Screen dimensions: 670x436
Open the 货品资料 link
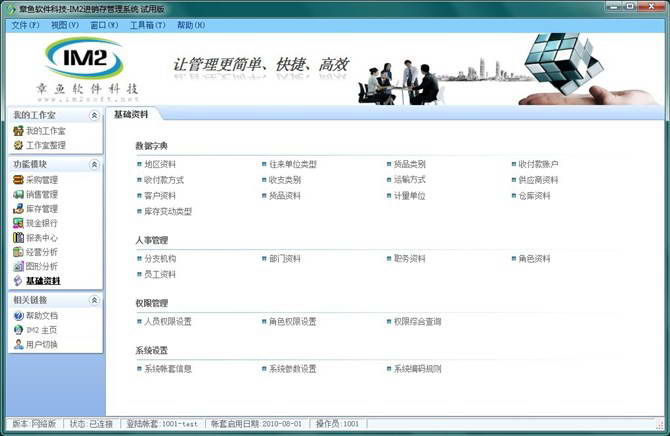click(x=285, y=196)
